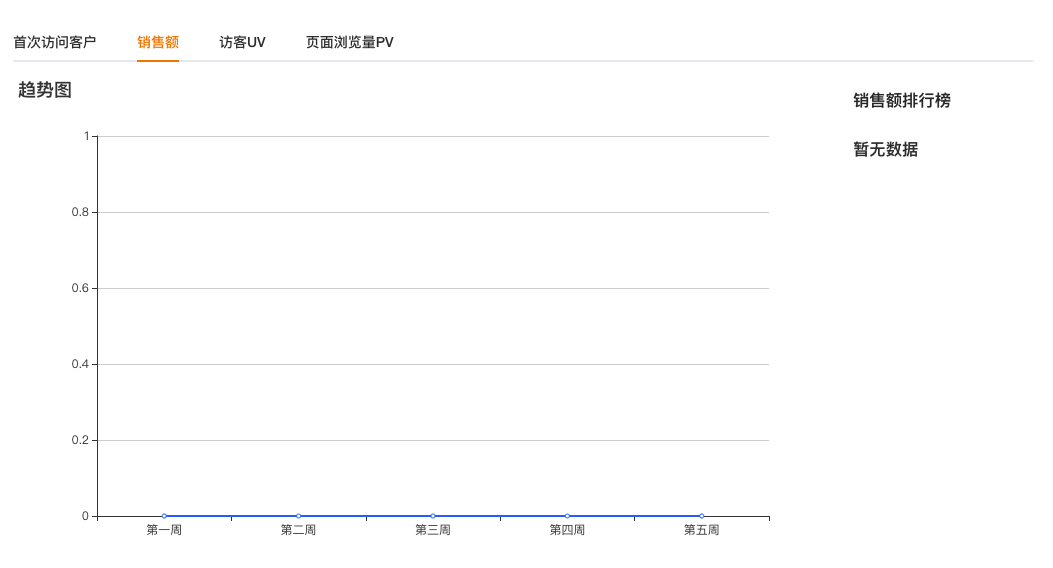The height and width of the screenshot is (568, 1053).
Task: Click the 趋势图 chart heading
Action: [x=45, y=90]
